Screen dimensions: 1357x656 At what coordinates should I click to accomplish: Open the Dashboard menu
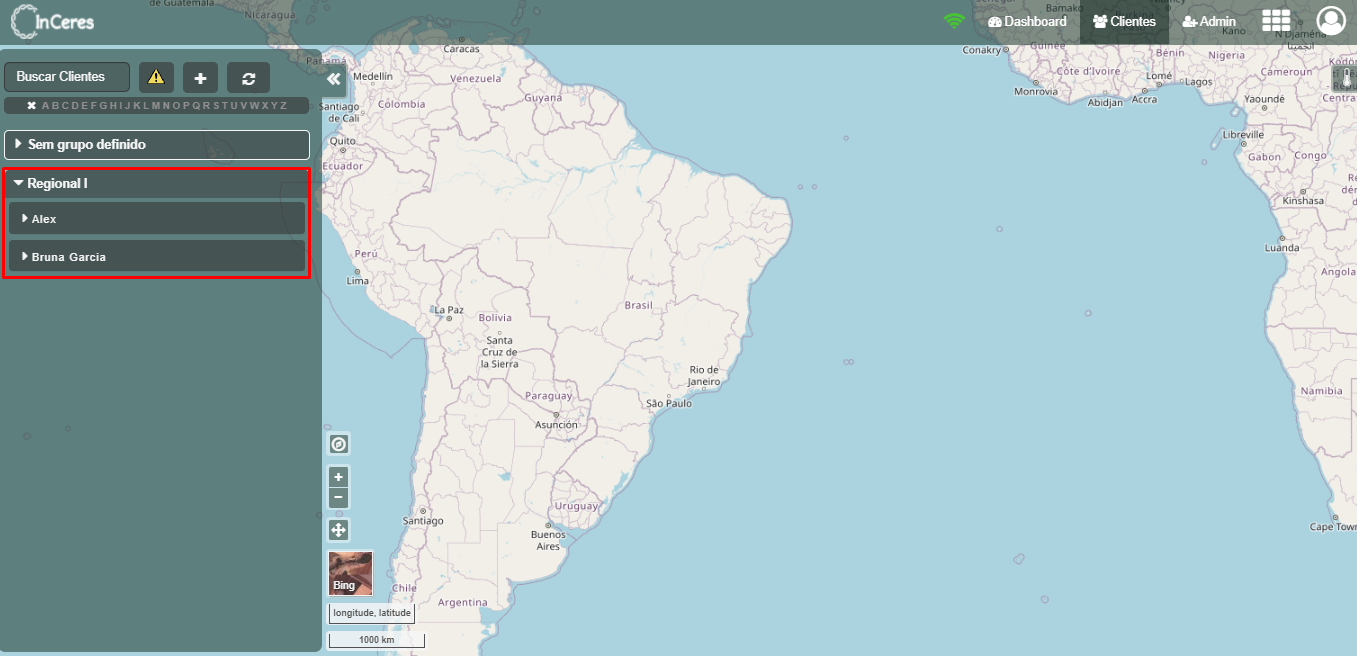(x=1027, y=21)
